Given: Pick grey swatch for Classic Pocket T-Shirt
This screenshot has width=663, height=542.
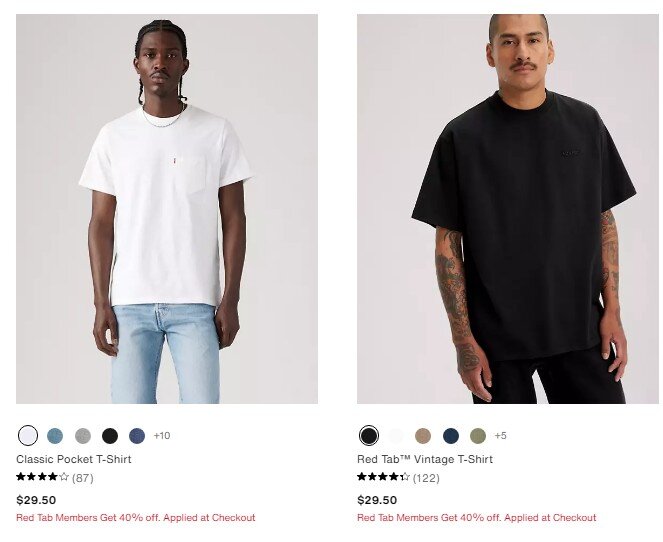Looking at the screenshot, I should 83,435.
